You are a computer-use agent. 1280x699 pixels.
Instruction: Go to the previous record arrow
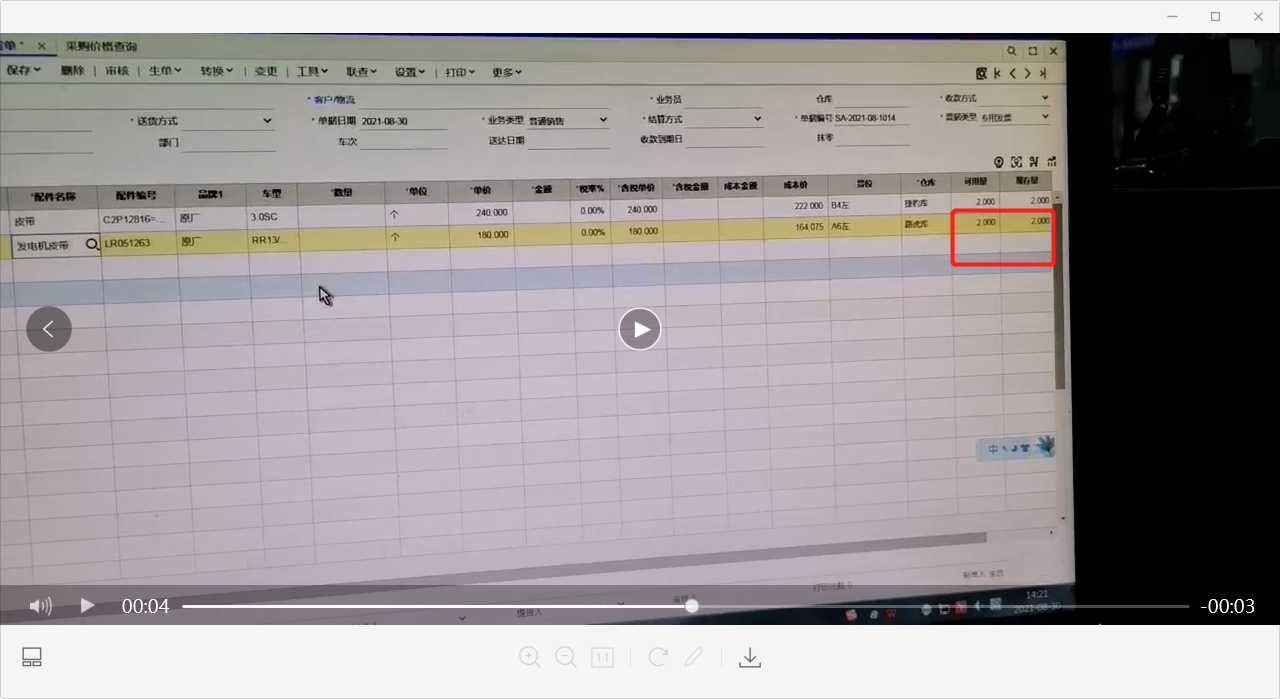1013,73
